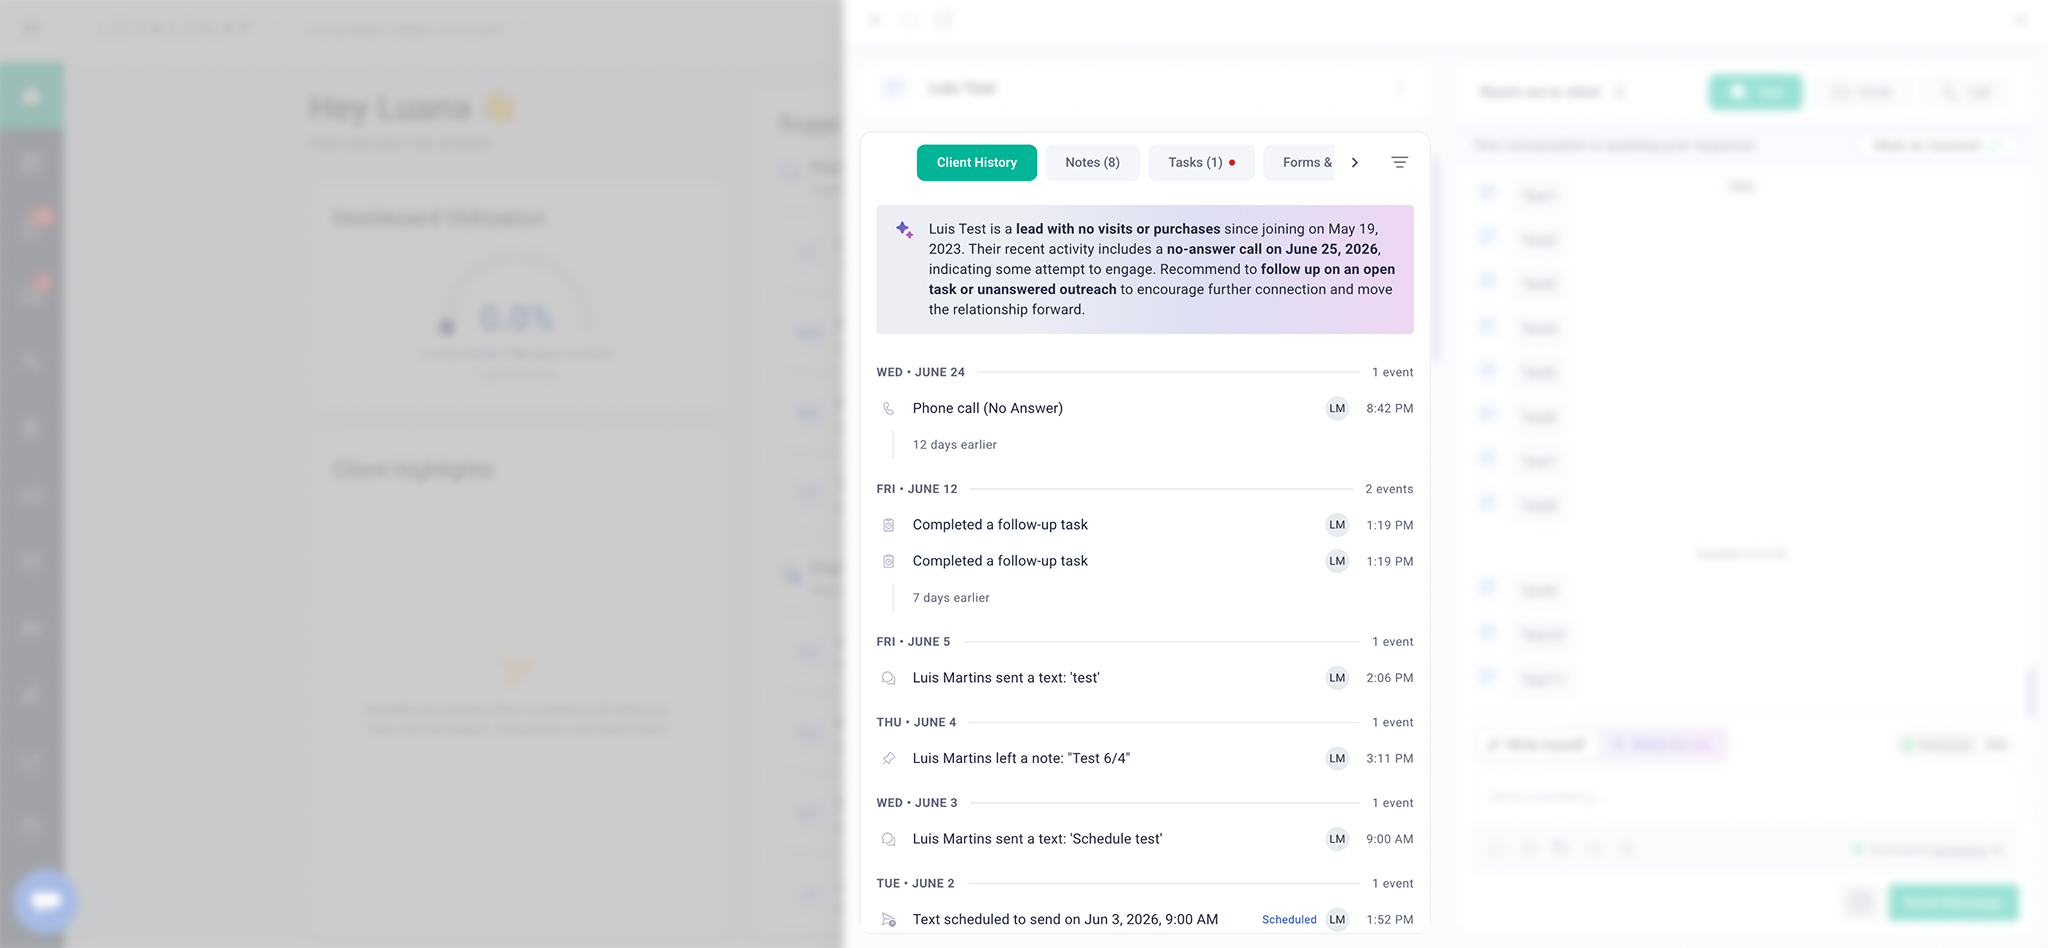
Task: Click the chat icon beside the 'test' text event
Action: click(888, 678)
